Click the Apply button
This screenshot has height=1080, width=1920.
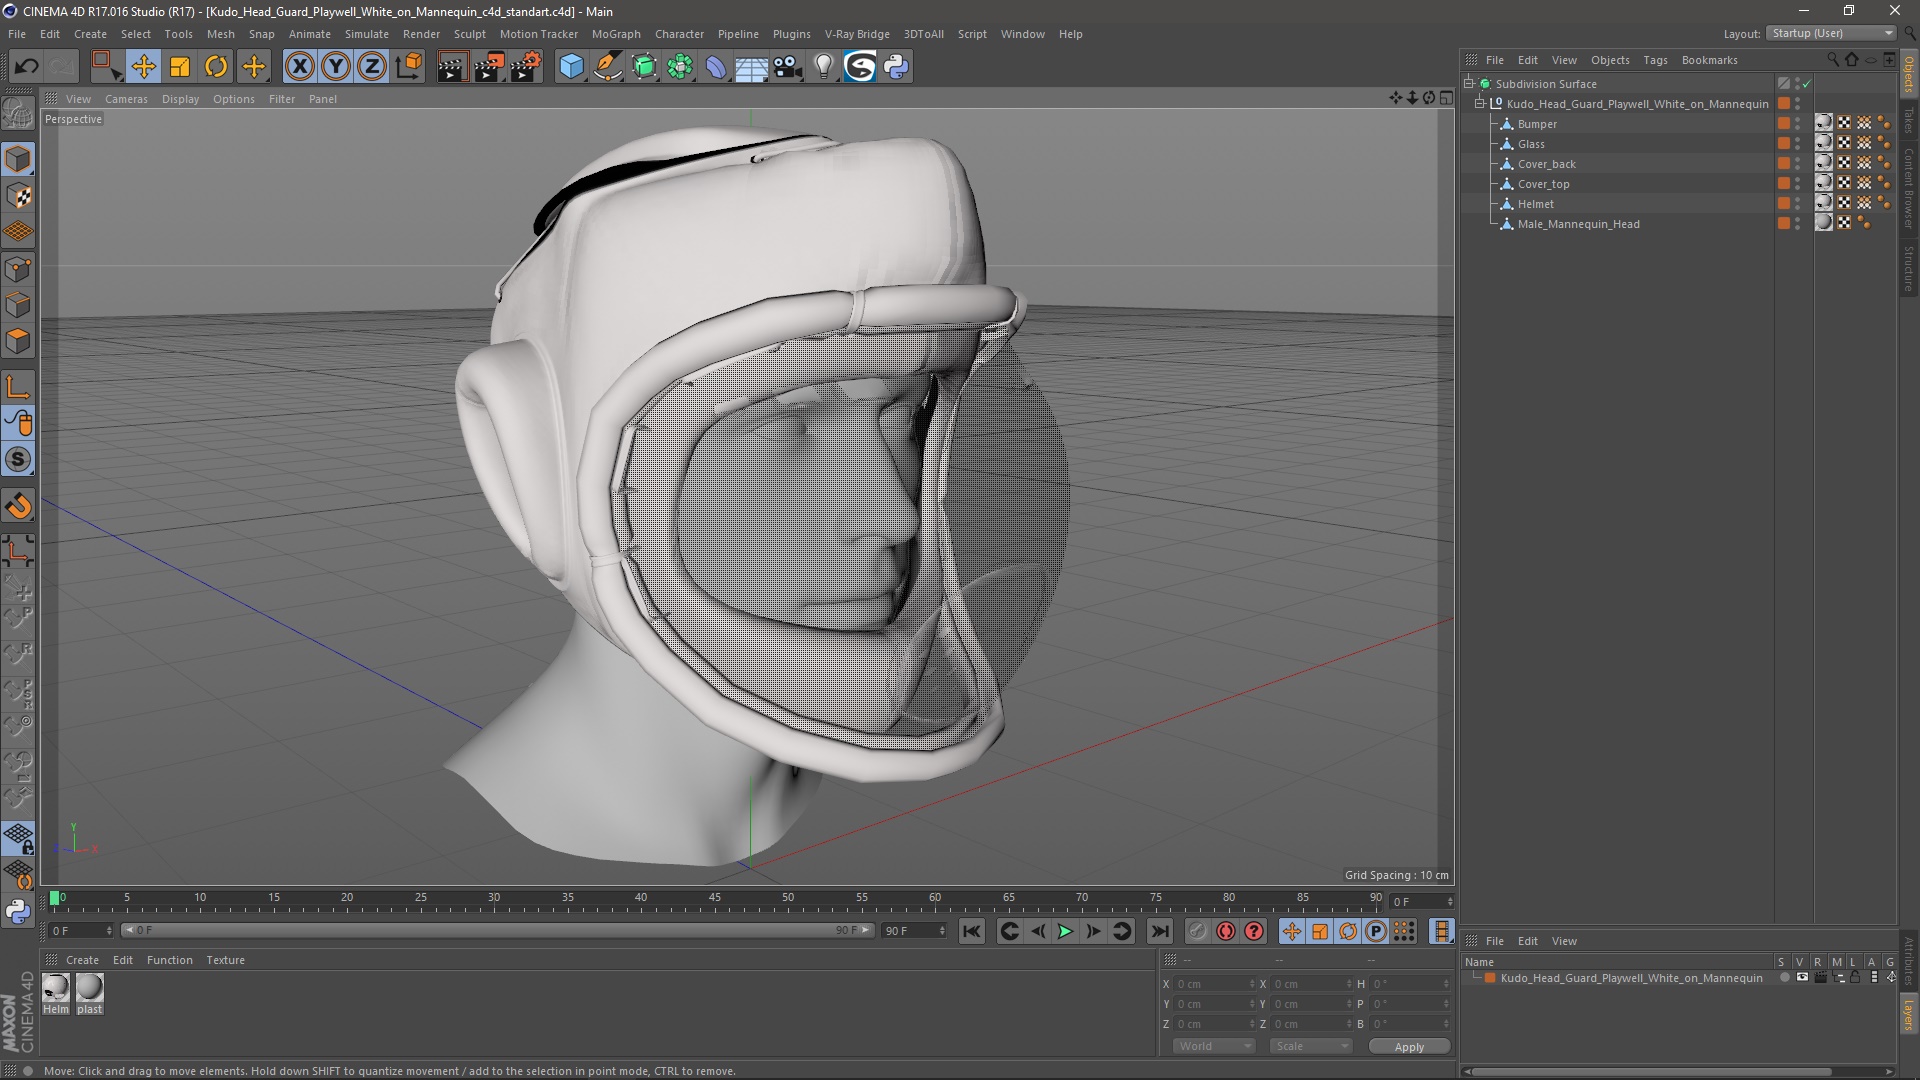pyautogui.click(x=1409, y=1046)
